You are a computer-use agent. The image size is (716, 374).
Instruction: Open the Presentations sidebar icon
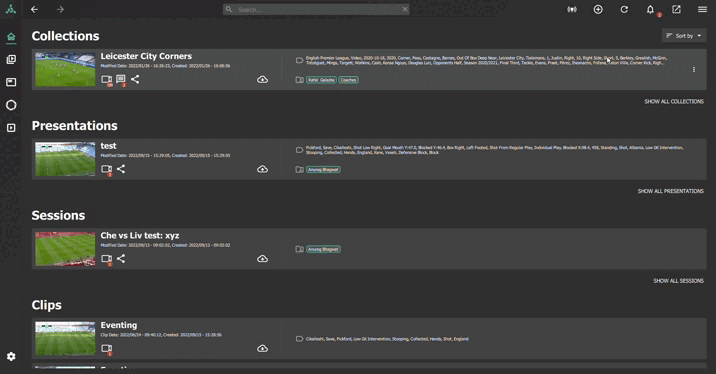click(11, 82)
